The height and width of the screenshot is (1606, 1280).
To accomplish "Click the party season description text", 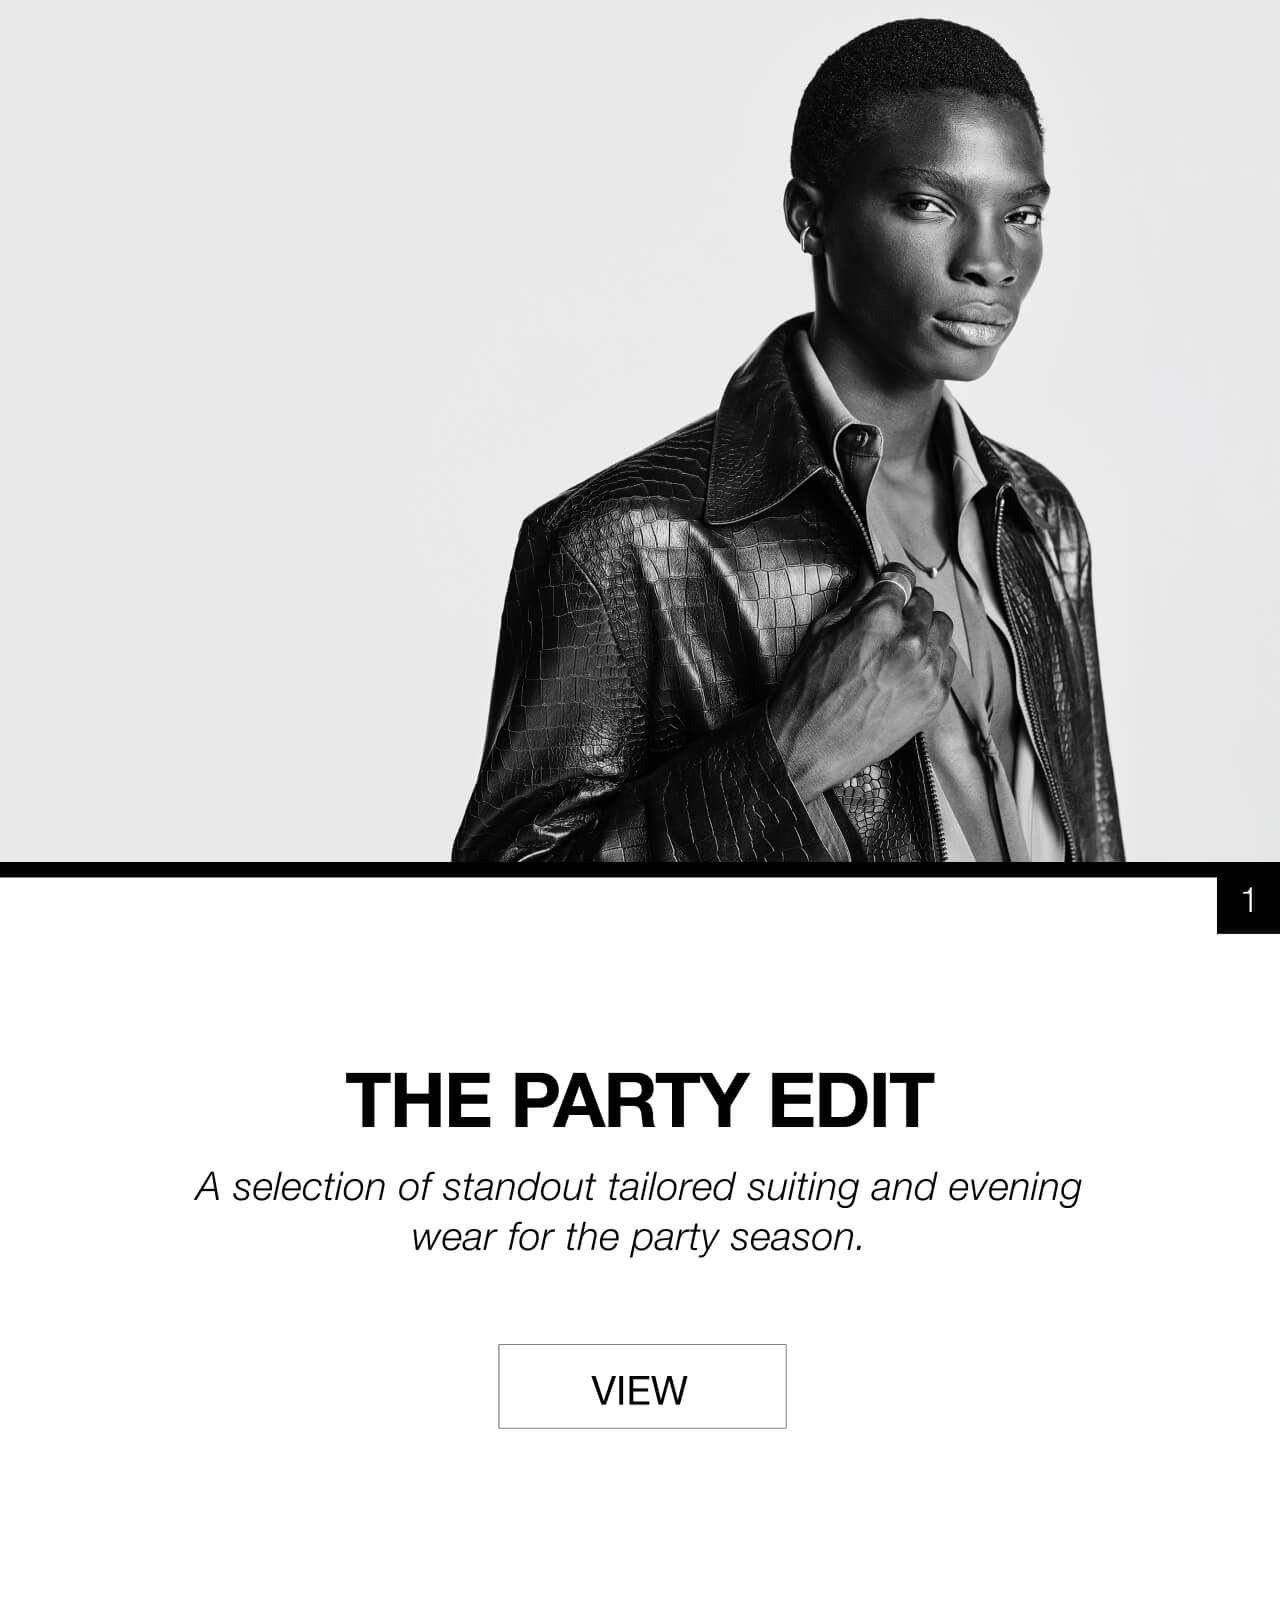I will tap(639, 1211).
